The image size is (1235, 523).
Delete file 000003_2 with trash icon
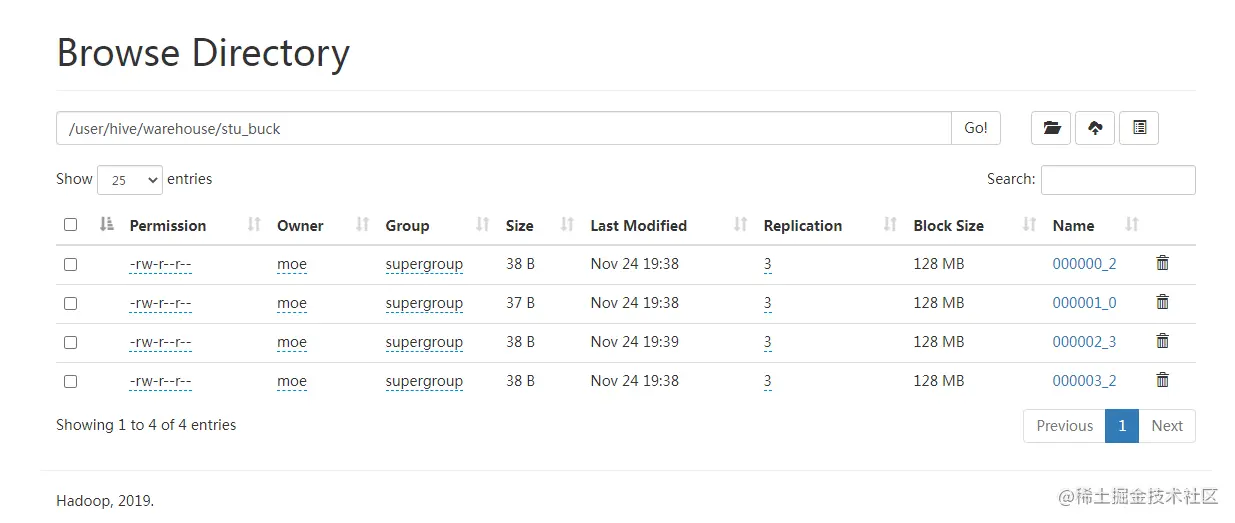click(x=1162, y=380)
